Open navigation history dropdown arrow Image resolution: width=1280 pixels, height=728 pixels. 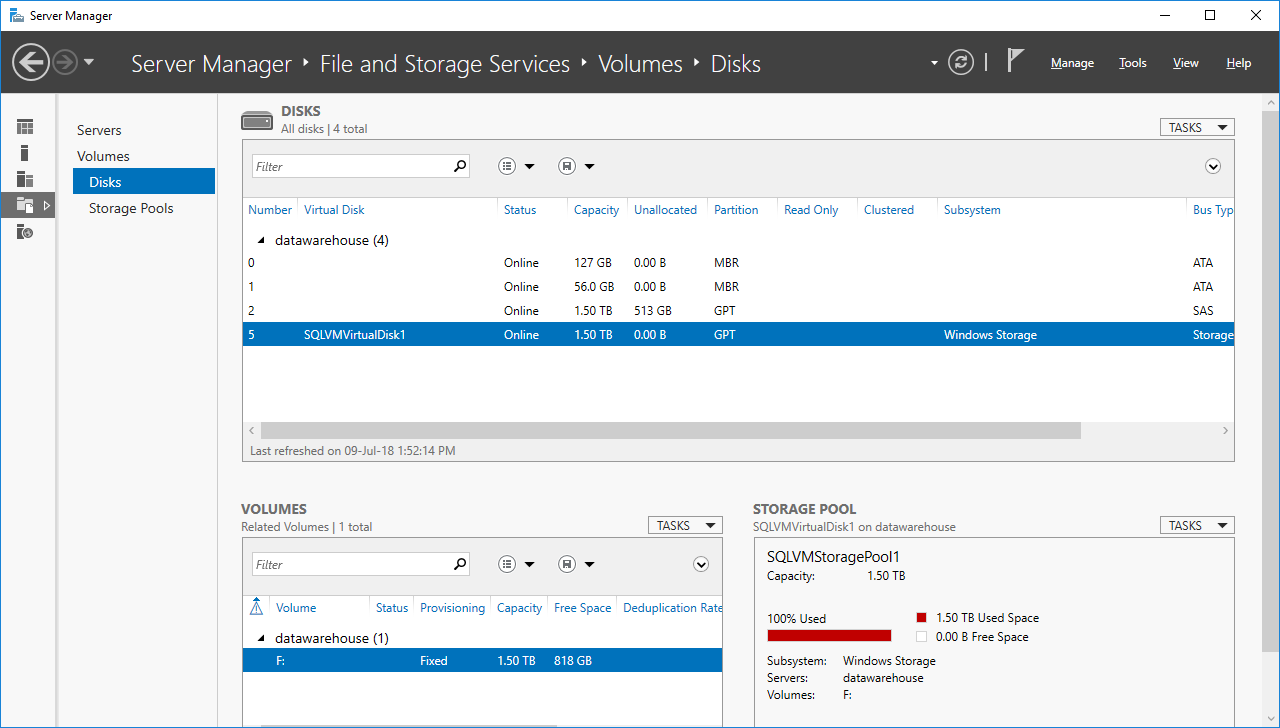(89, 63)
